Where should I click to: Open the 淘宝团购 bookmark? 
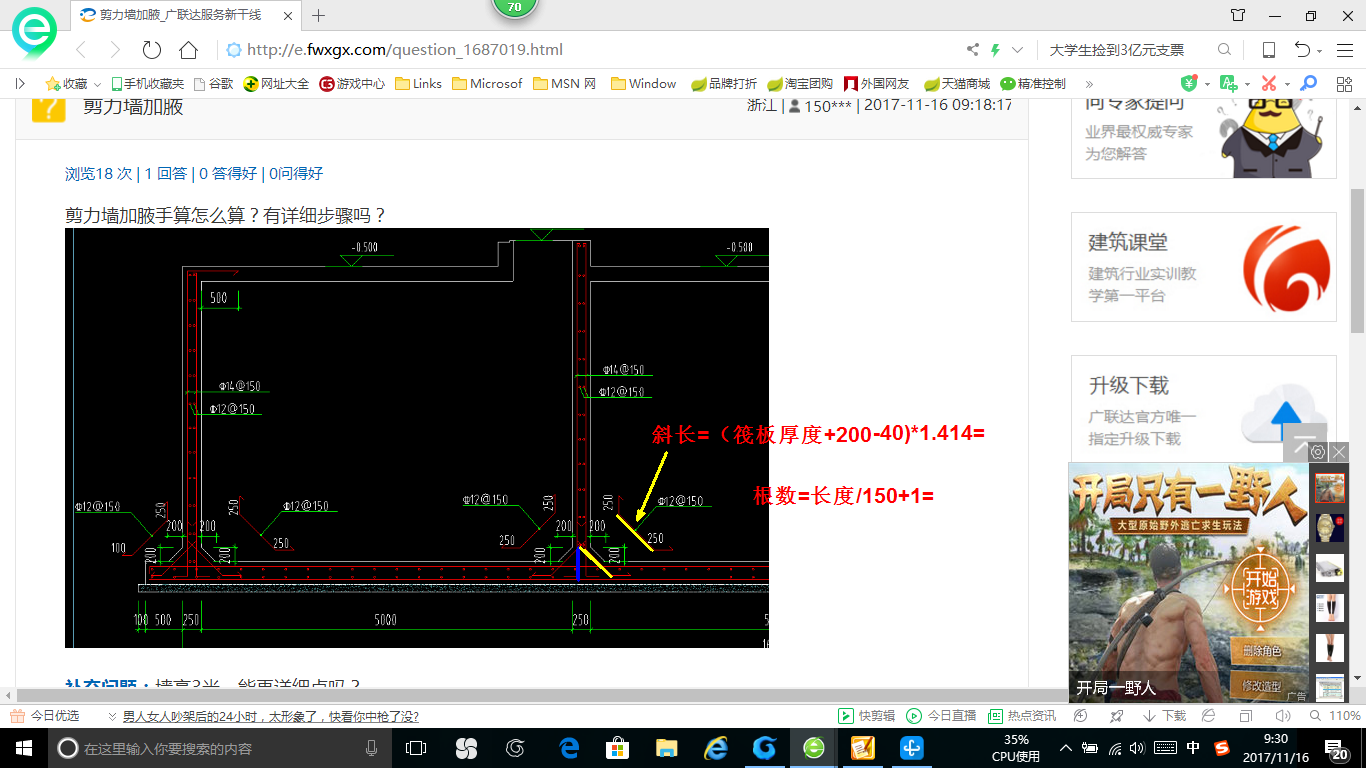pyautogui.click(x=800, y=84)
